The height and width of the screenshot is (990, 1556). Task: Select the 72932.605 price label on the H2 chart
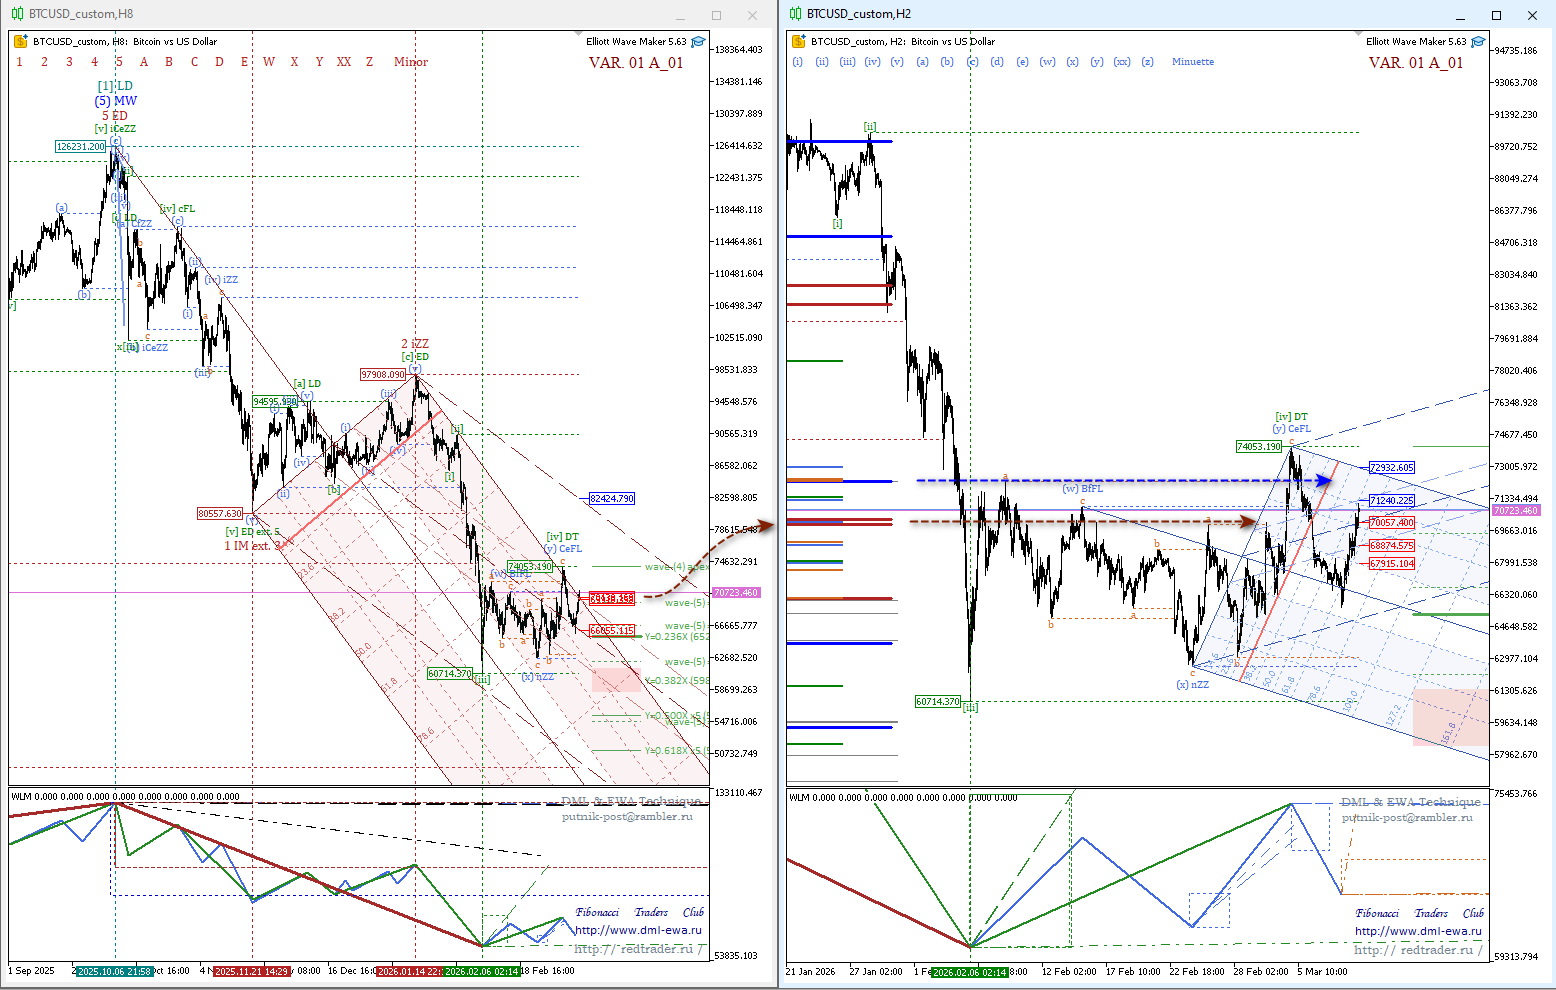1391,467
